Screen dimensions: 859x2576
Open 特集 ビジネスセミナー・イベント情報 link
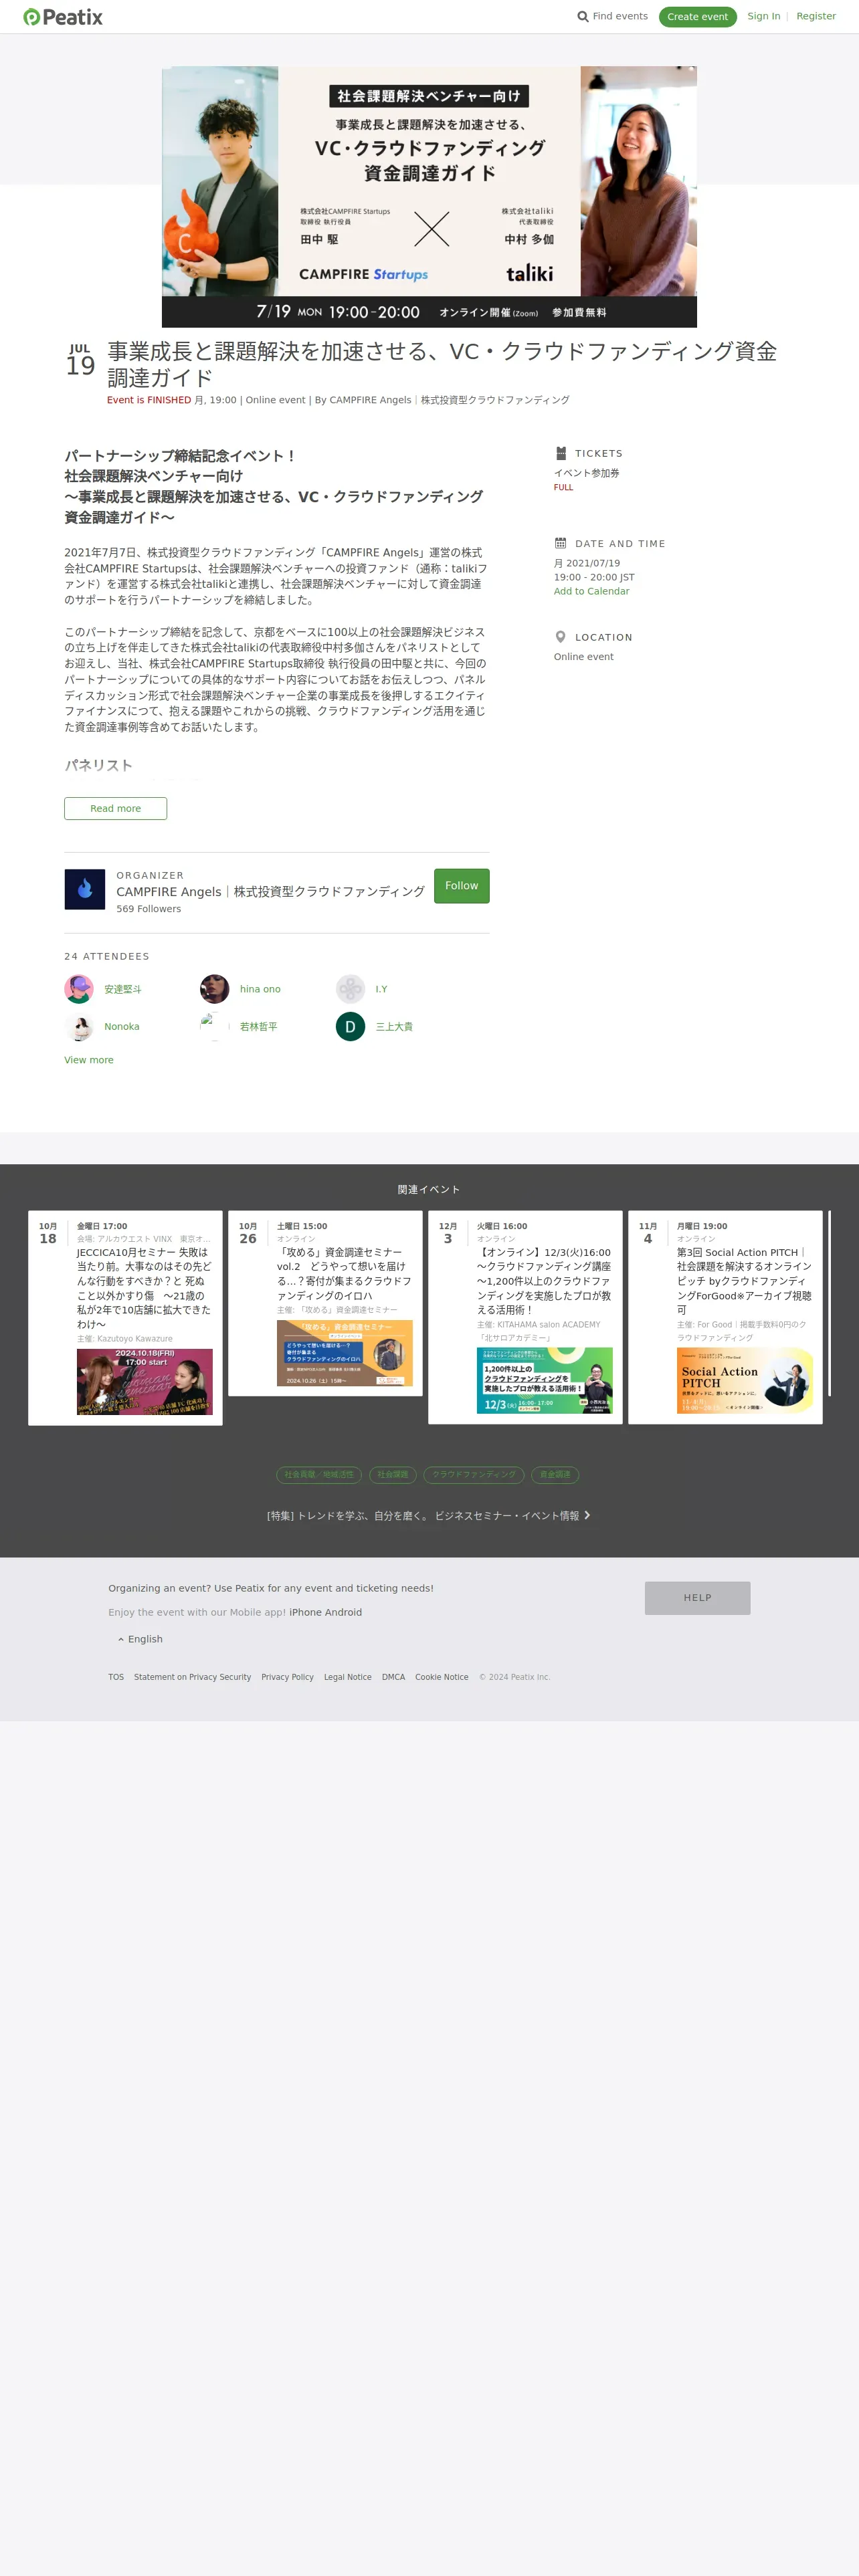coord(428,1516)
